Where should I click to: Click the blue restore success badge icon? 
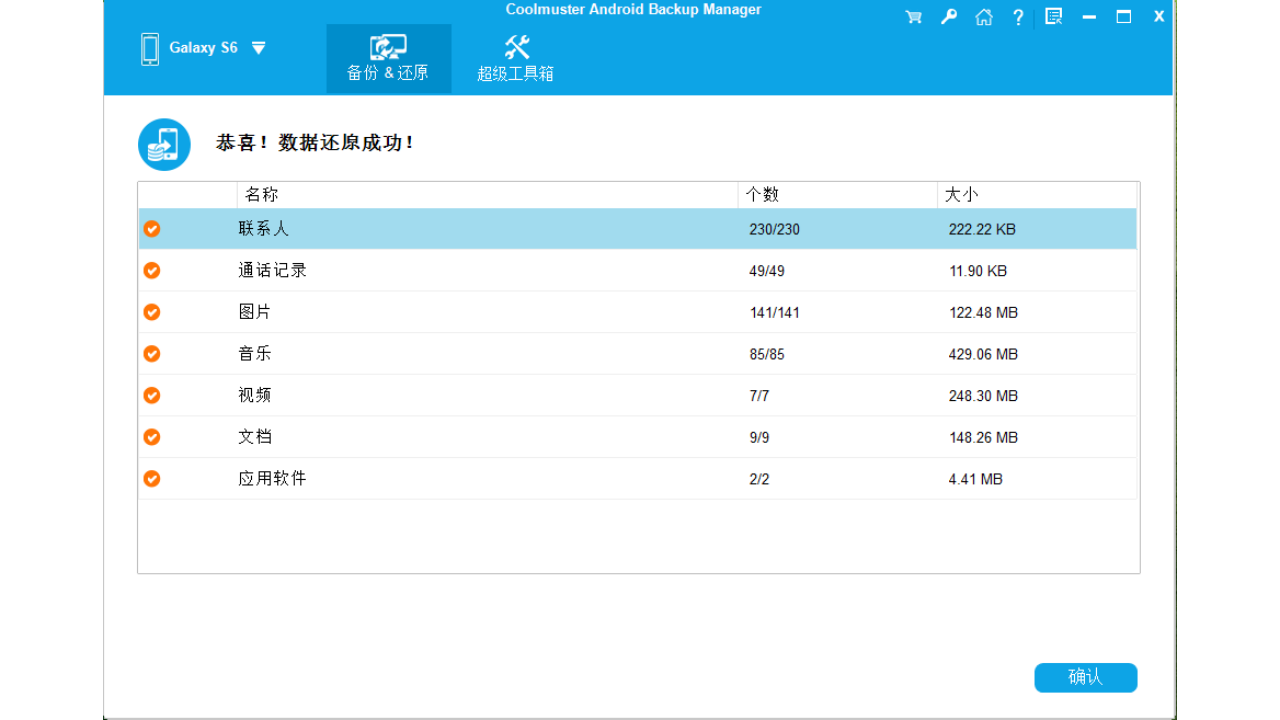tap(163, 143)
